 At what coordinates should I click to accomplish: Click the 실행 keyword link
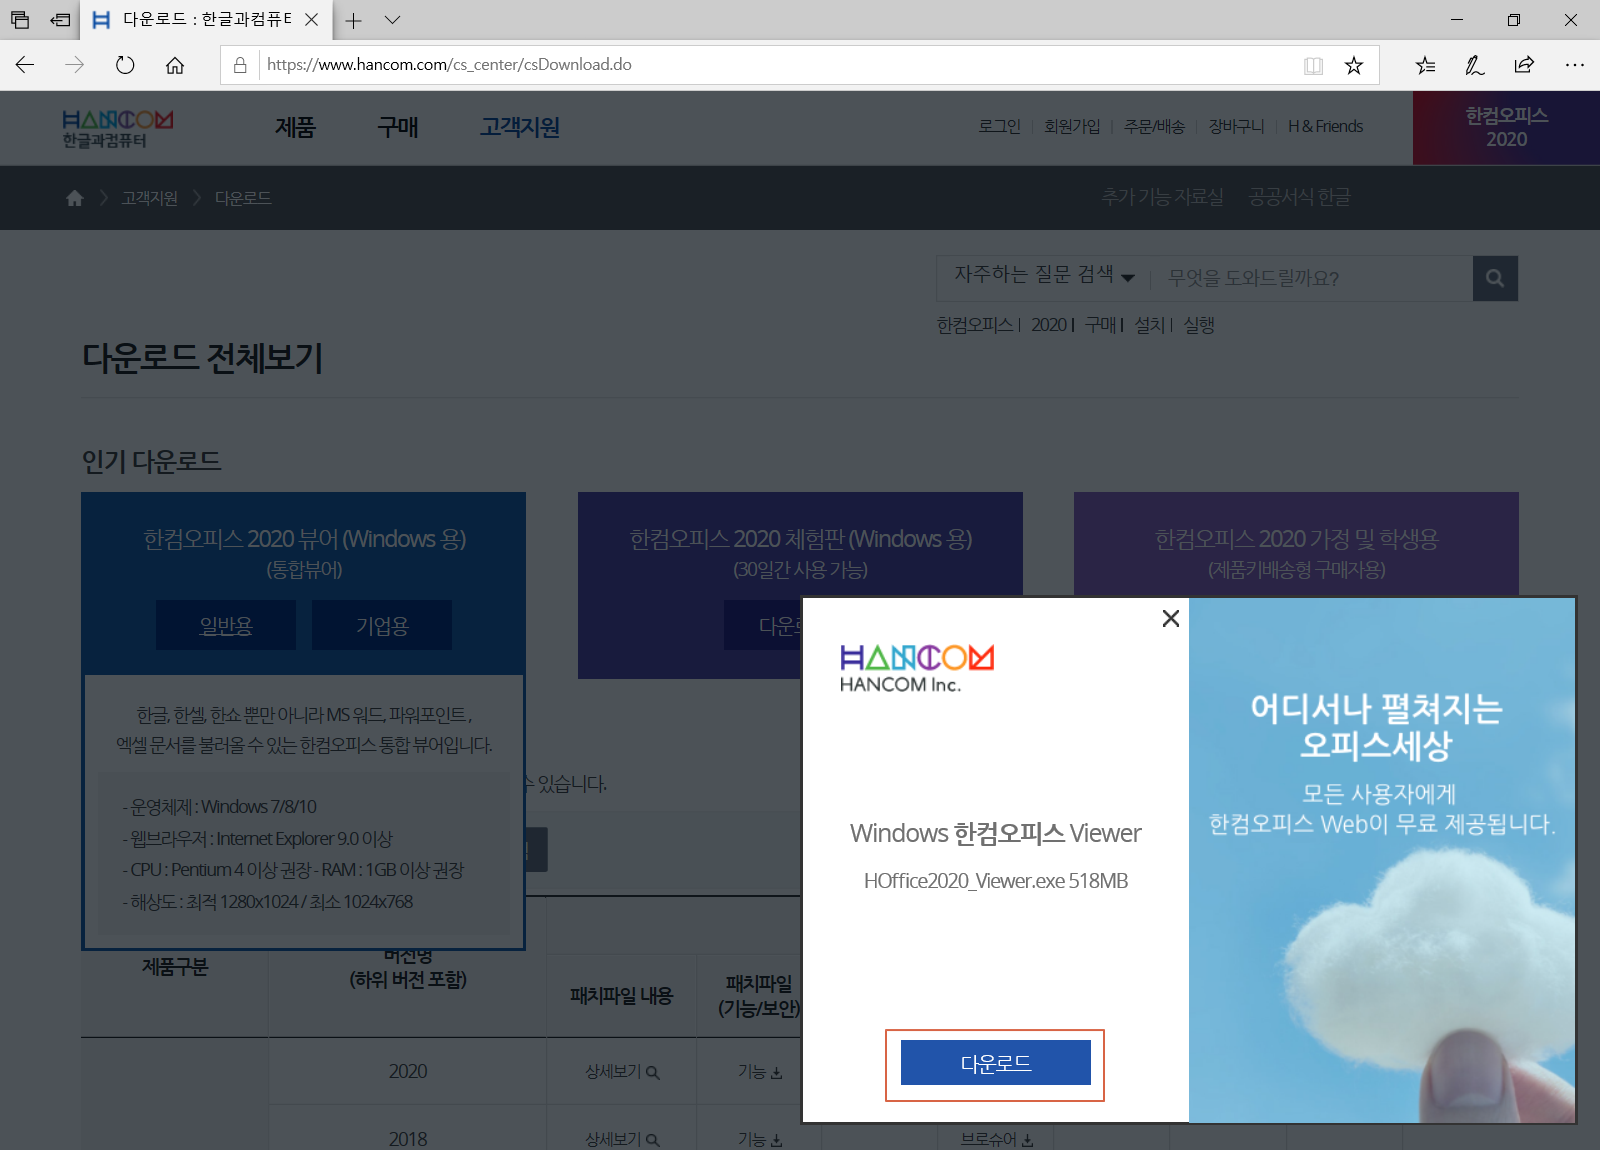coord(1199,325)
